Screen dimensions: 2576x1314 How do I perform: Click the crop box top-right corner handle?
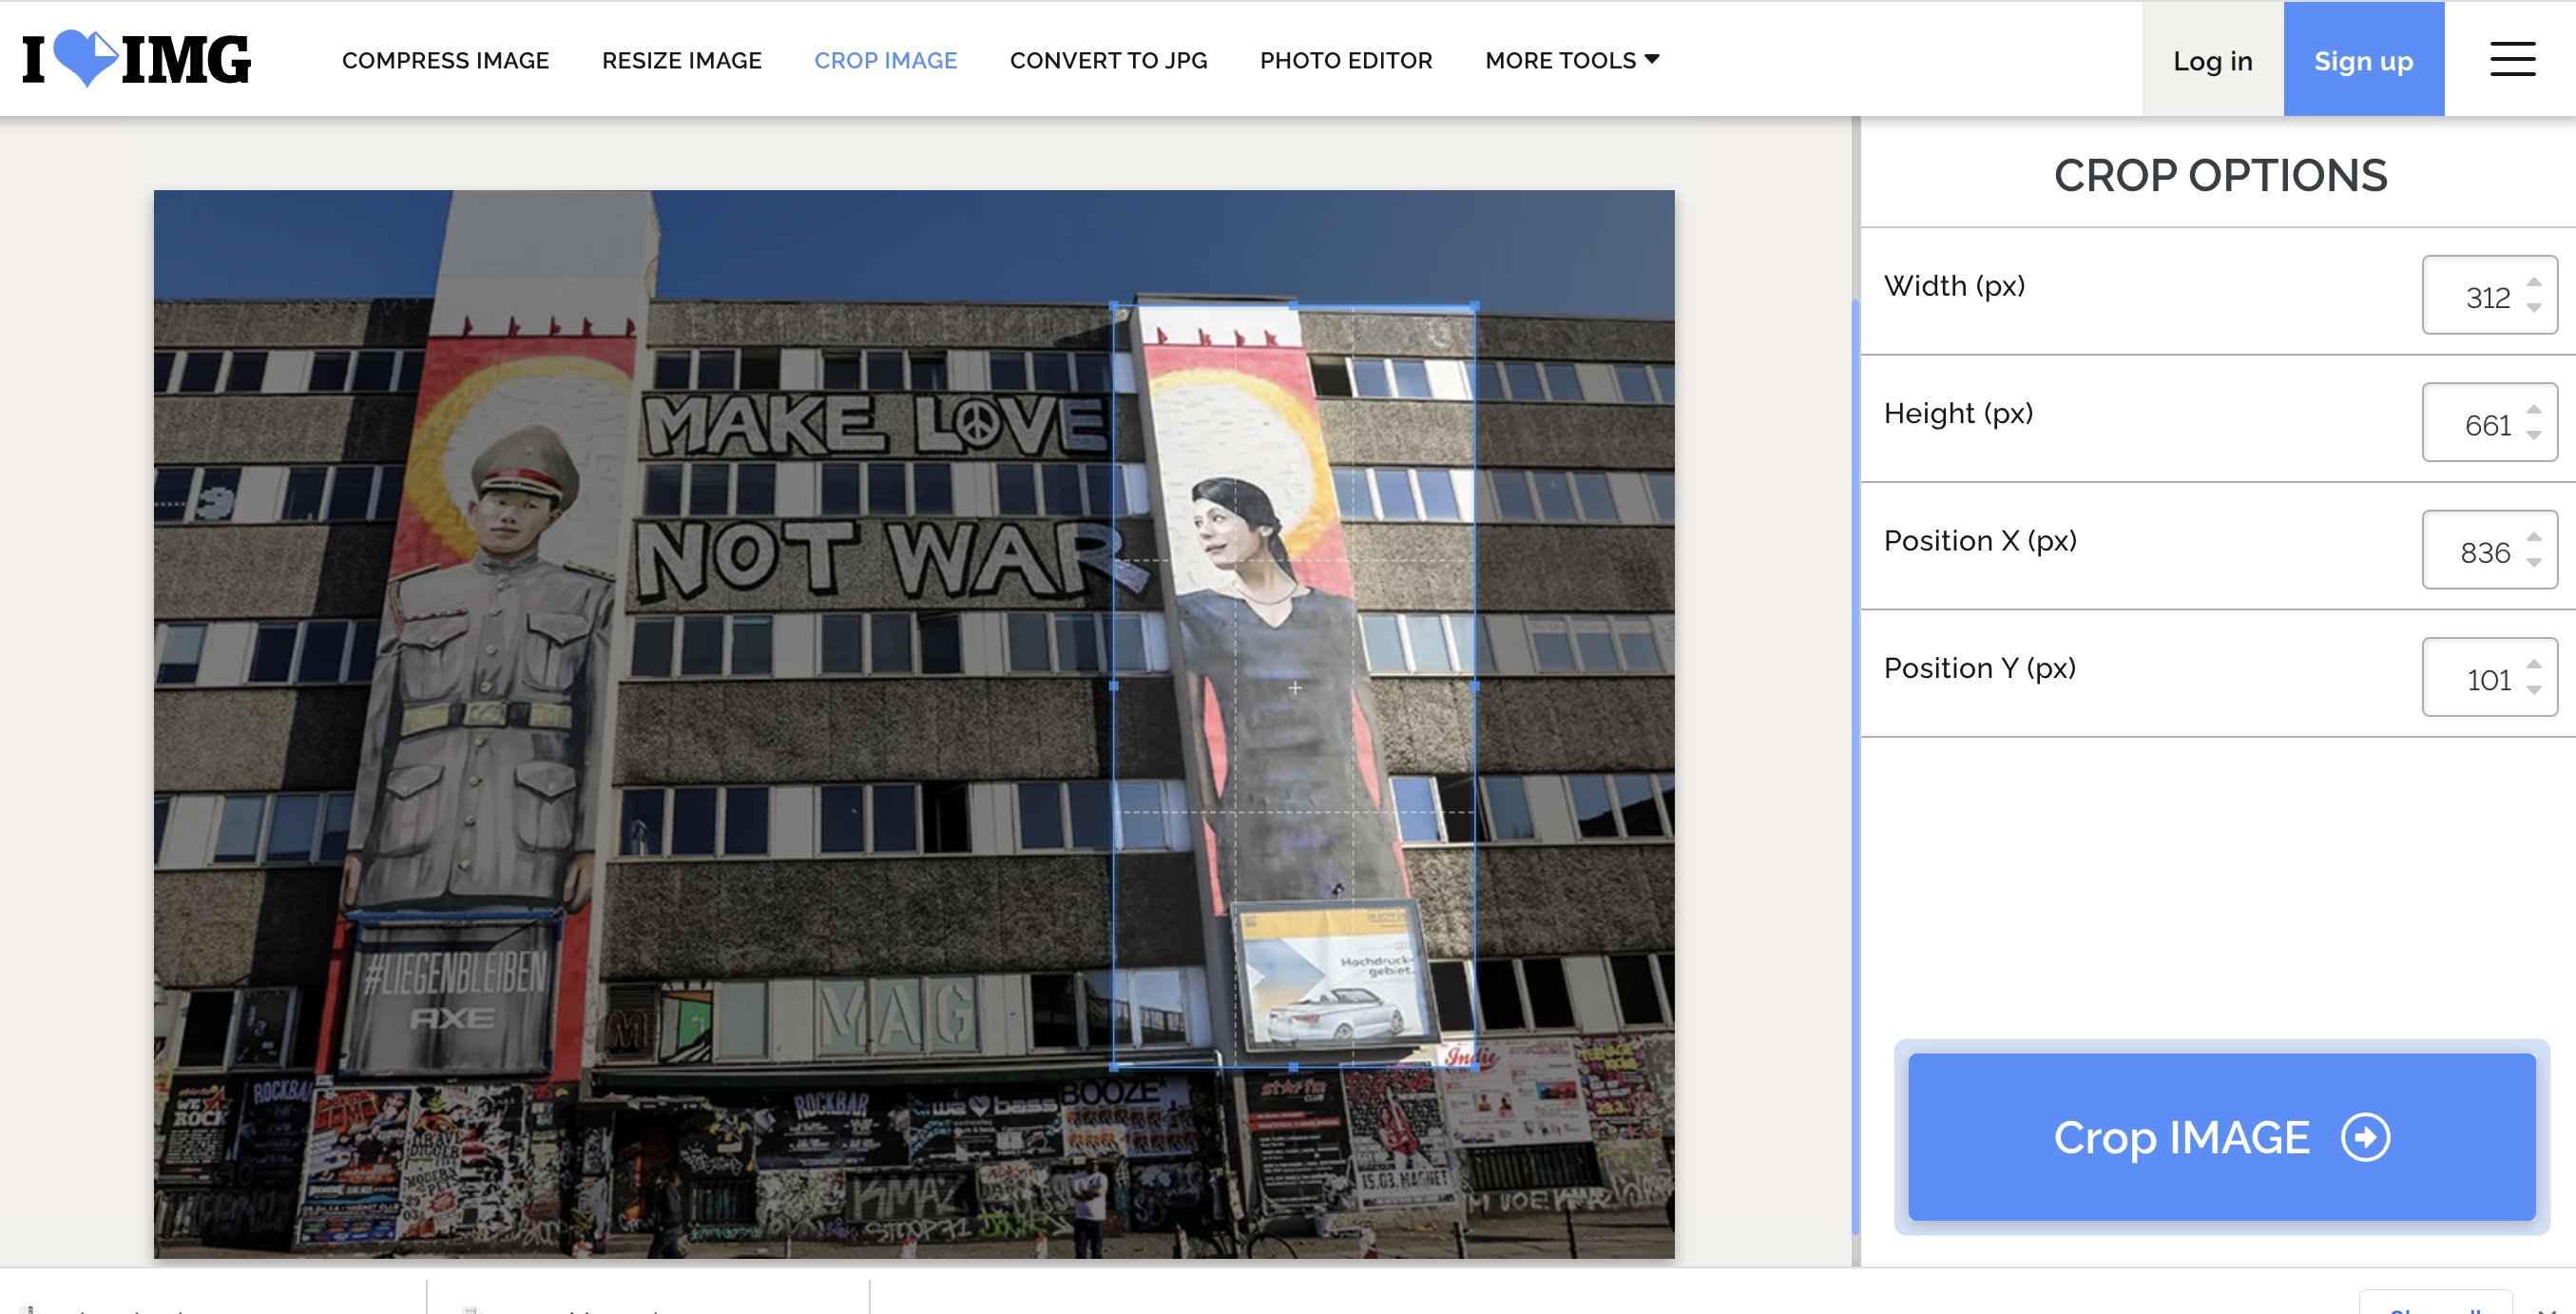coord(1475,305)
